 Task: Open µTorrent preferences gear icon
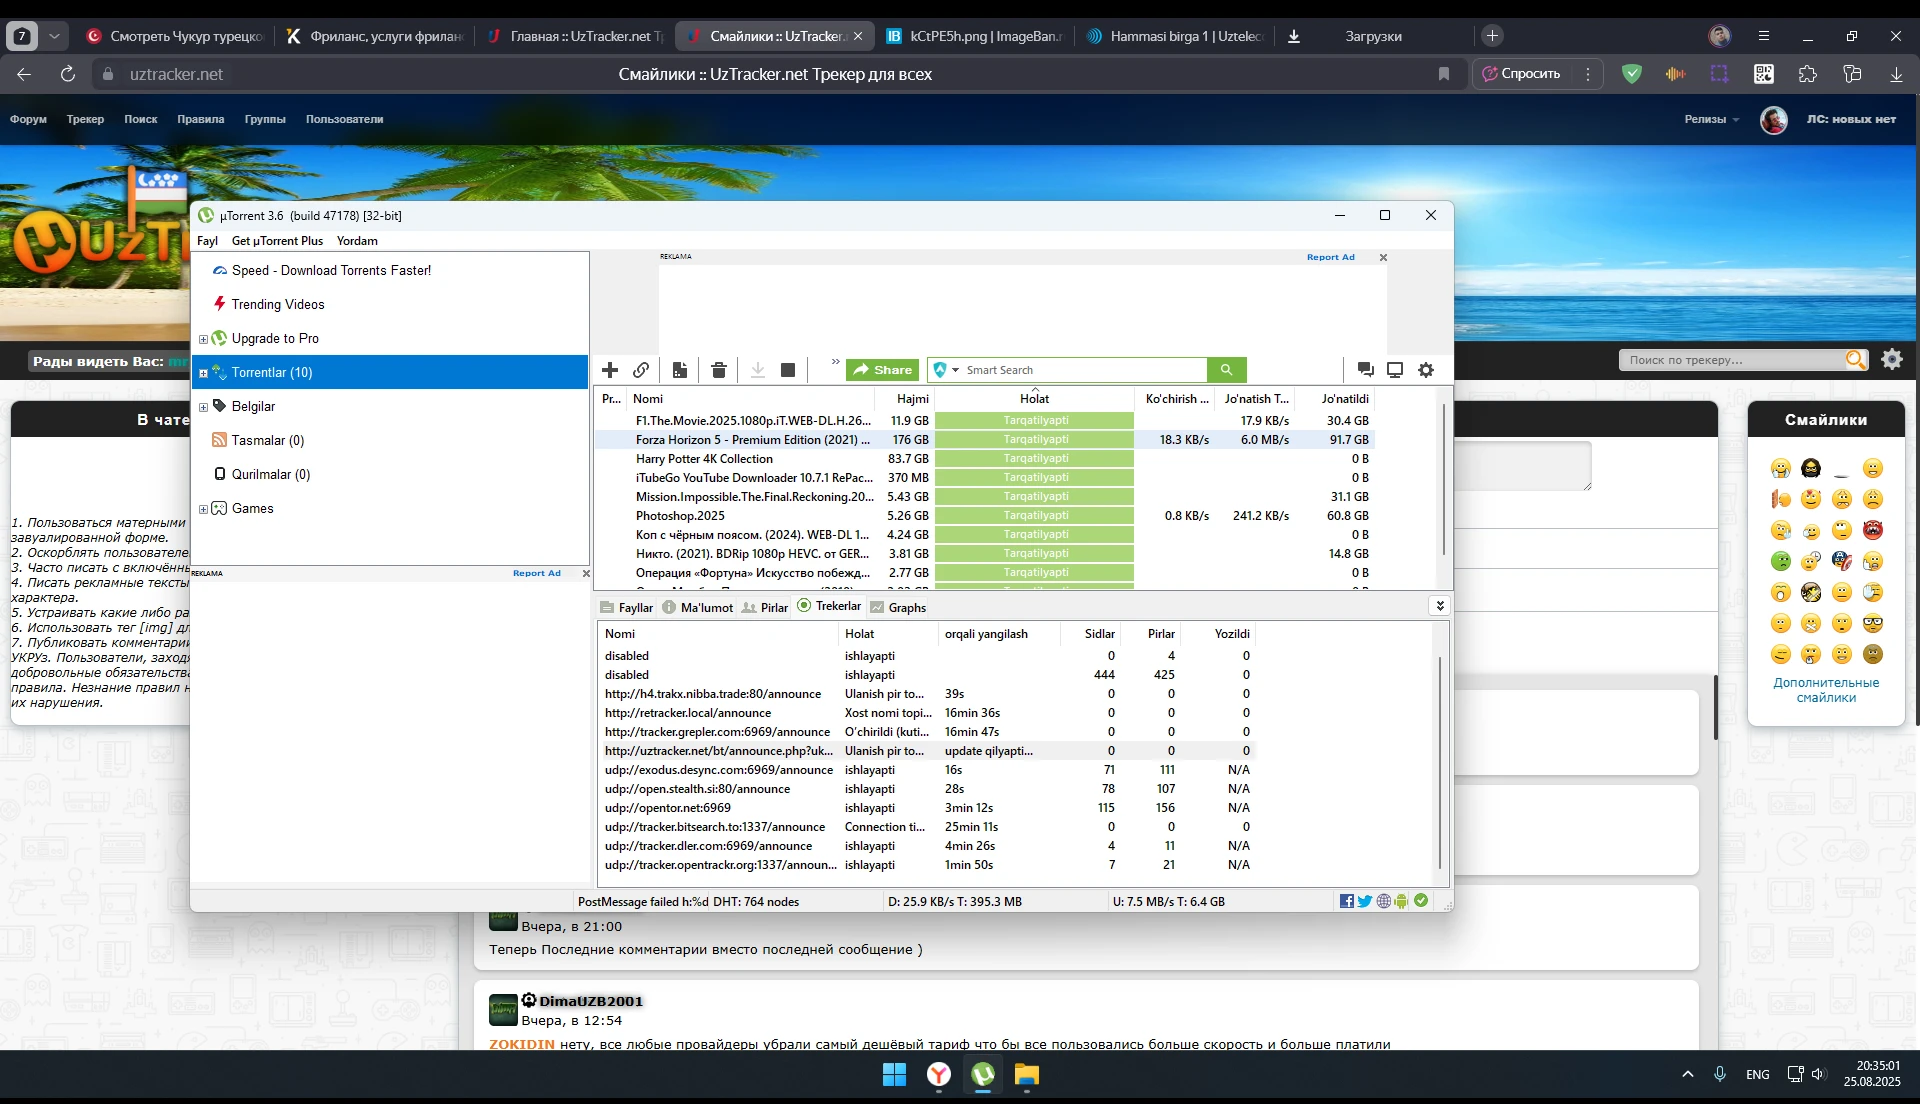1426,370
